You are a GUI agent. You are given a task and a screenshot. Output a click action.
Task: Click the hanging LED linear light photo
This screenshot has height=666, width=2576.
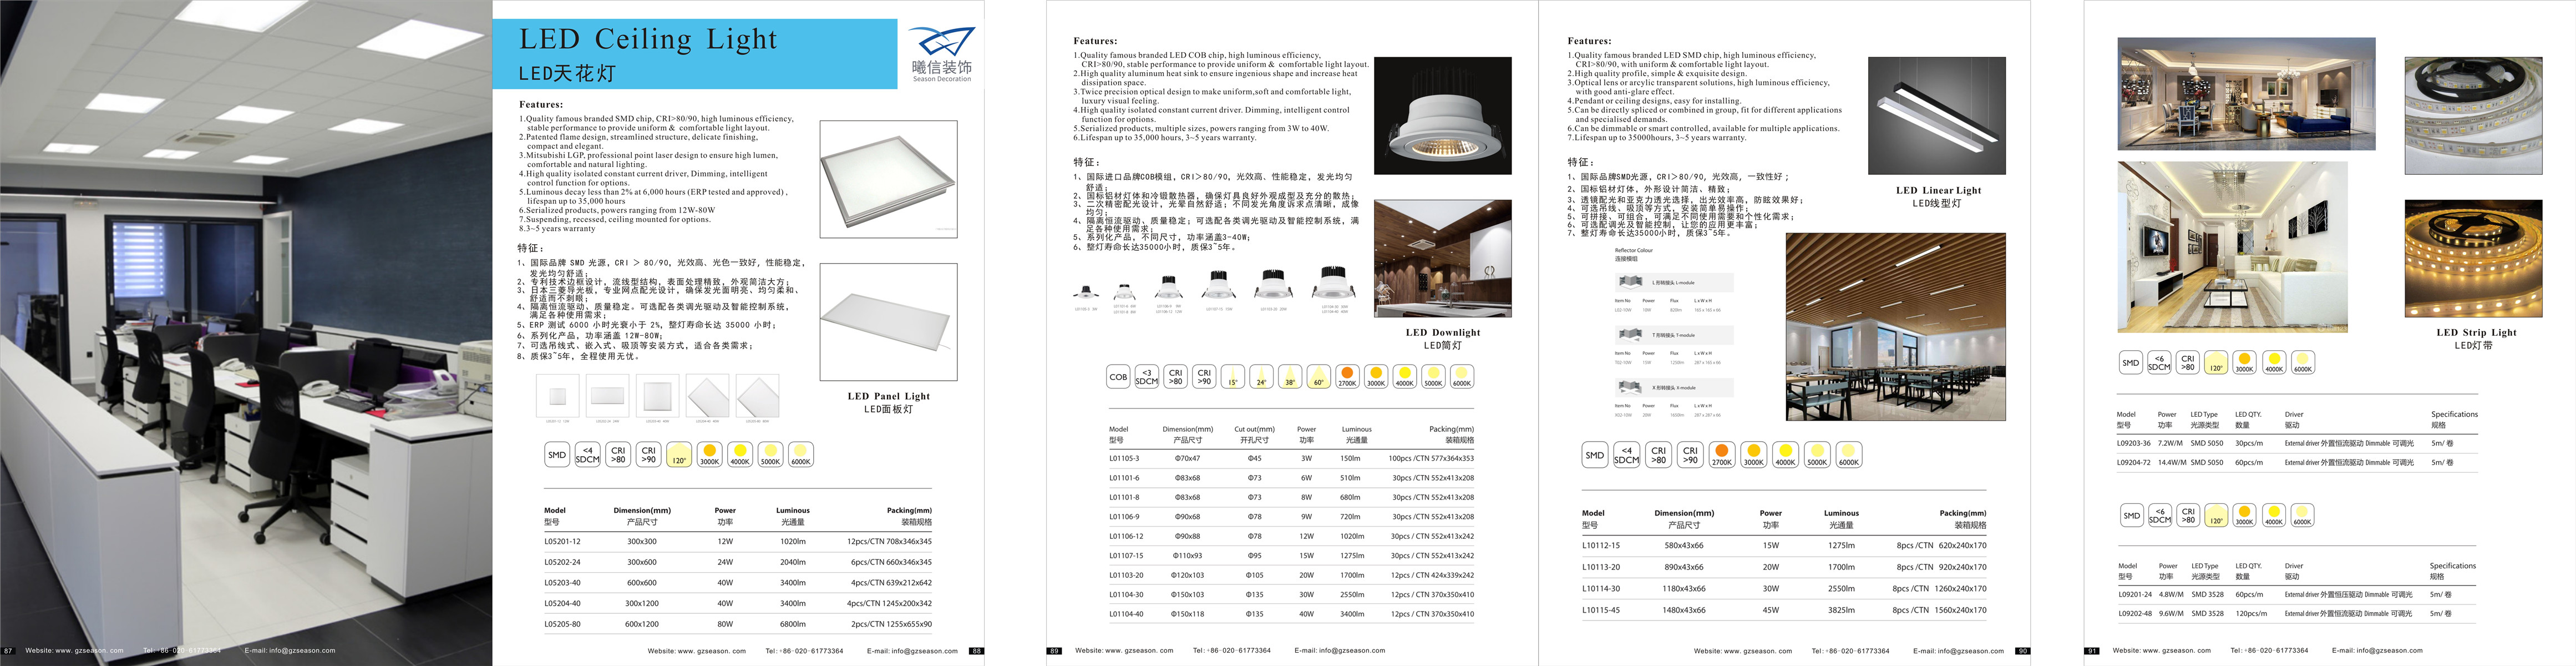coord(1936,116)
